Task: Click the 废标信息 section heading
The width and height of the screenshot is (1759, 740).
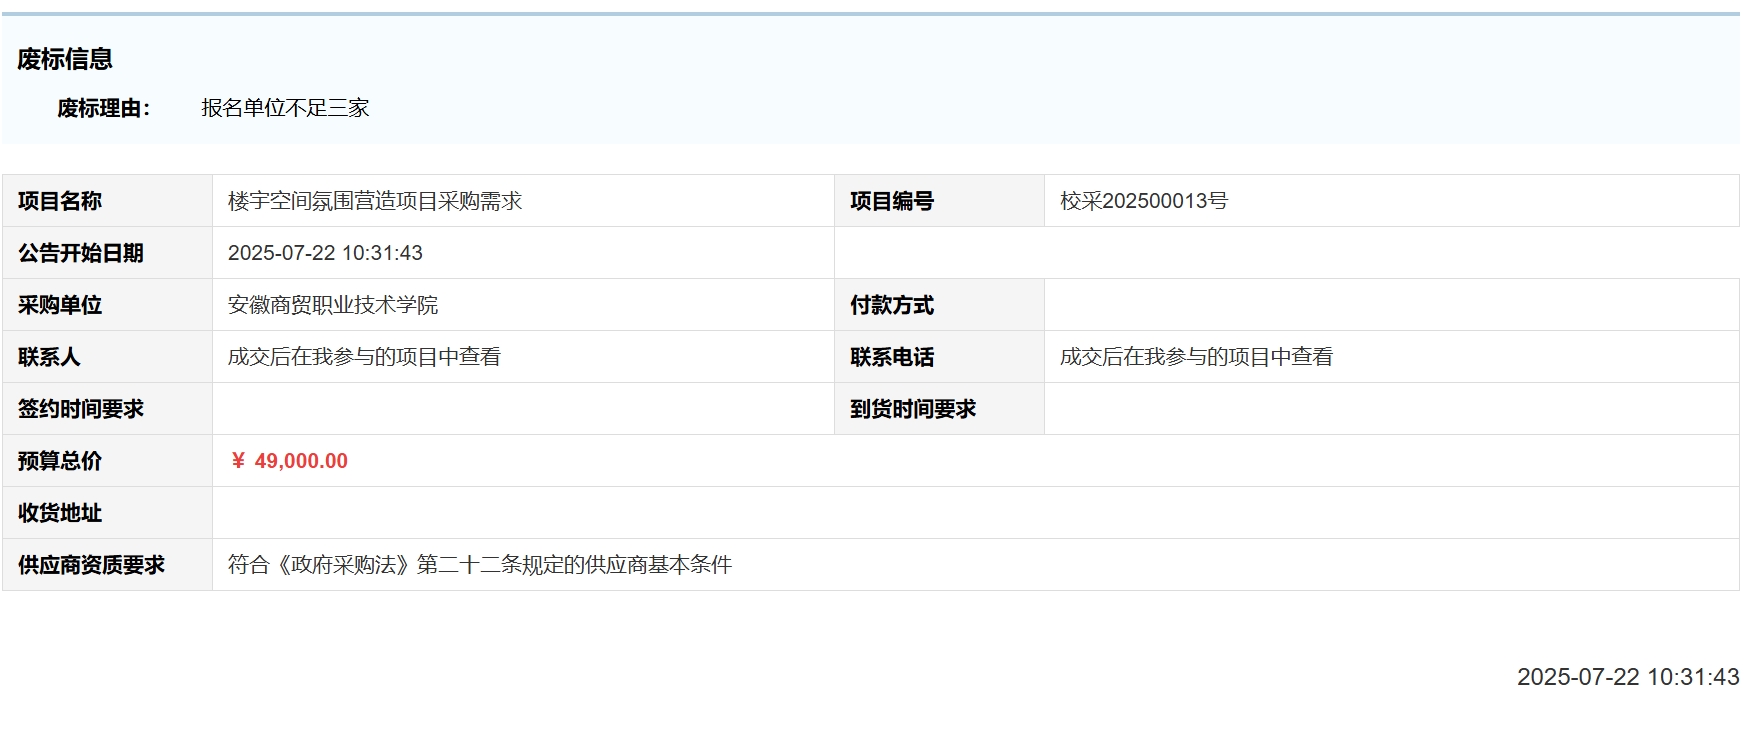Action: pyautogui.click(x=65, y=59)
